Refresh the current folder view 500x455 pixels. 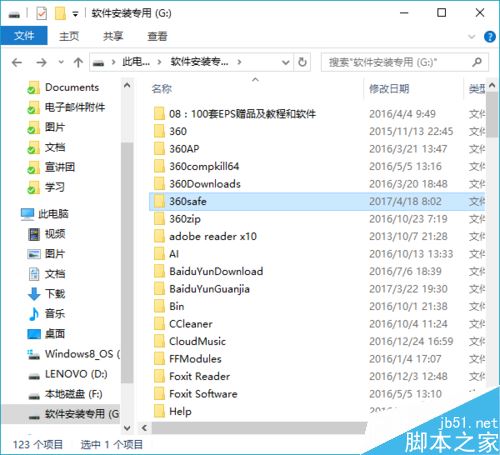click(x=302, y=62)
